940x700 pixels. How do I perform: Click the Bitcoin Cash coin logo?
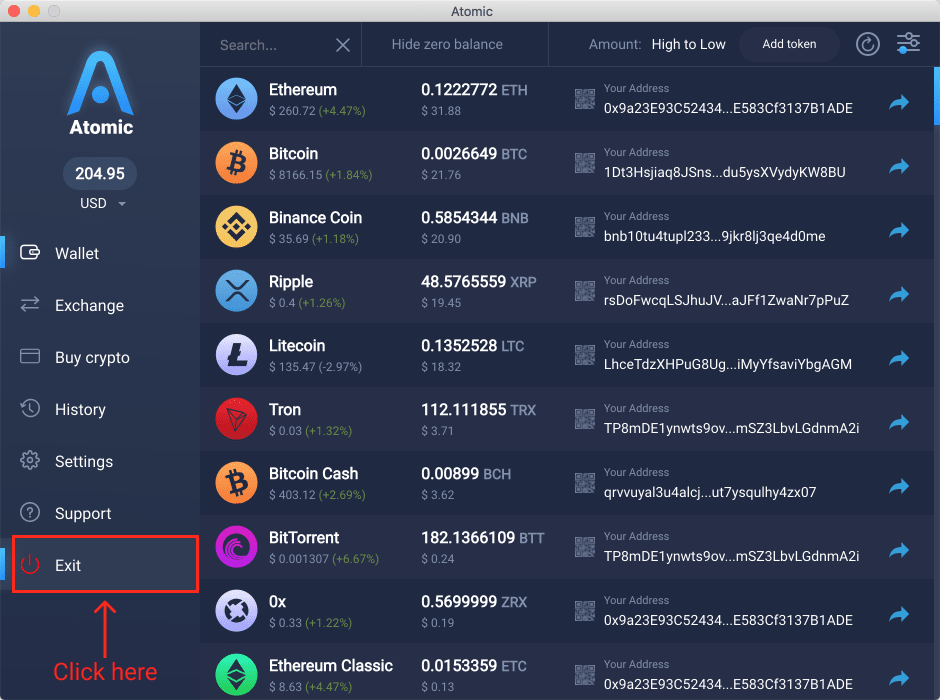pos(236,483)
